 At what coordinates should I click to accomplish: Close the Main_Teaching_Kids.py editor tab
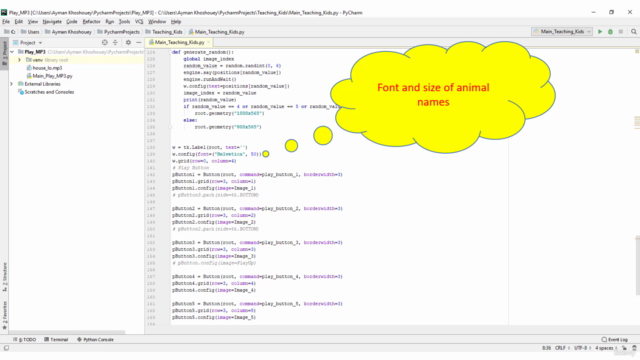pos(209,42)
